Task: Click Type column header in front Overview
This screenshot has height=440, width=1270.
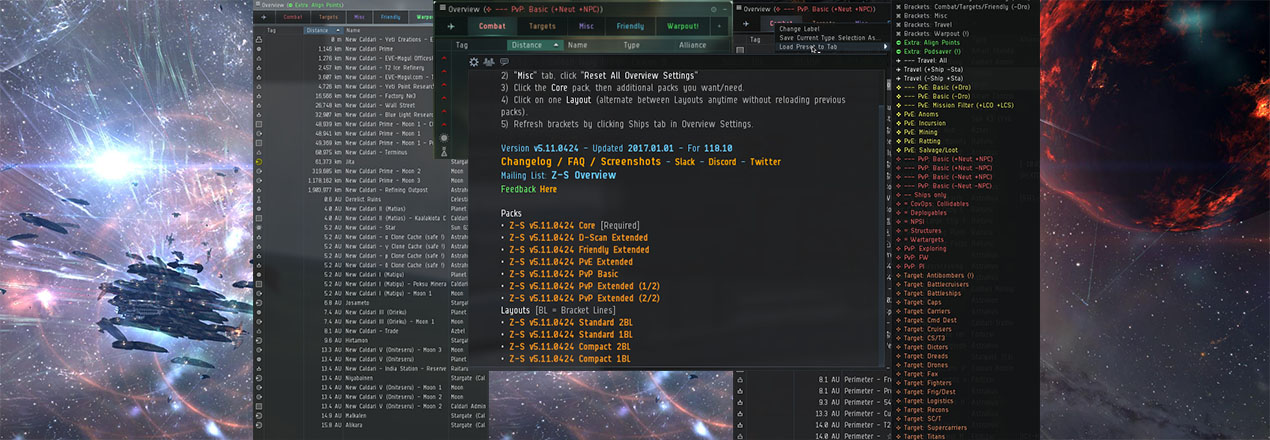Action: click(631, 45)
